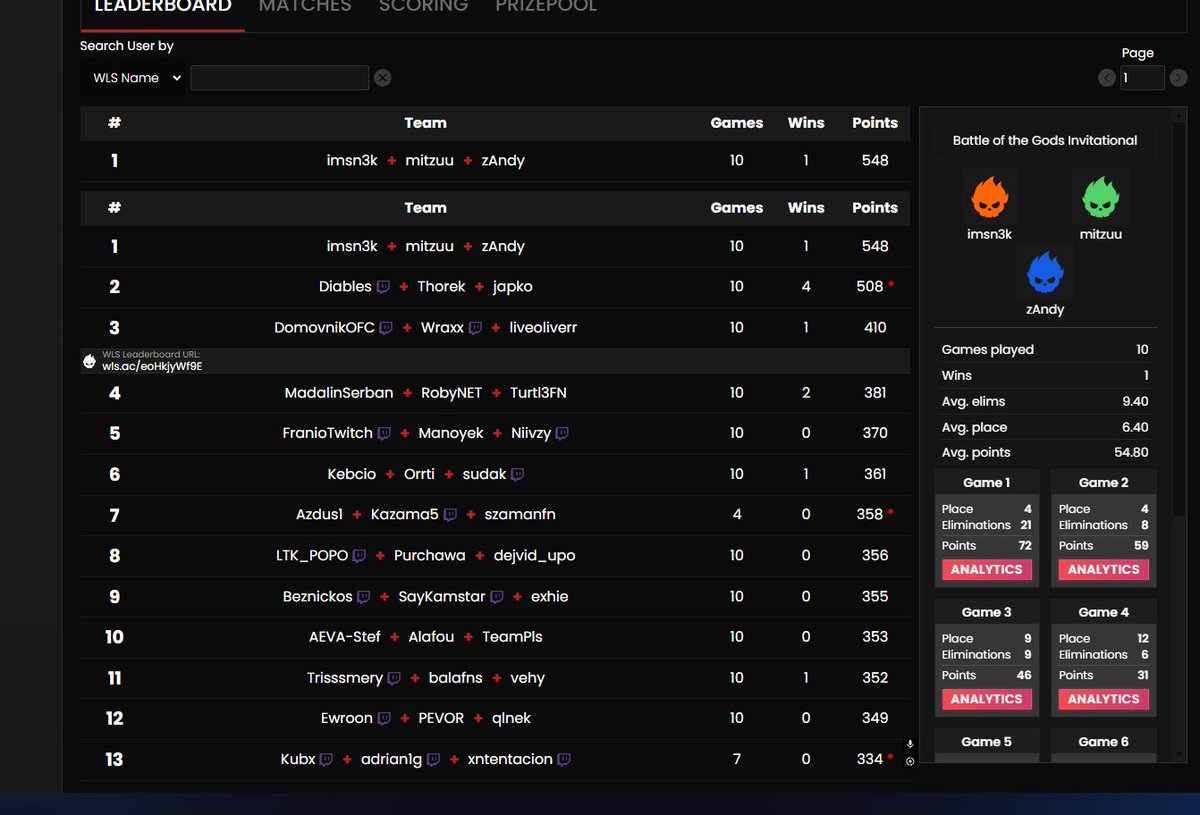Select player Kebcio in rank 6
Screen dimensions: 1200x815
click(x=352, y=475)
